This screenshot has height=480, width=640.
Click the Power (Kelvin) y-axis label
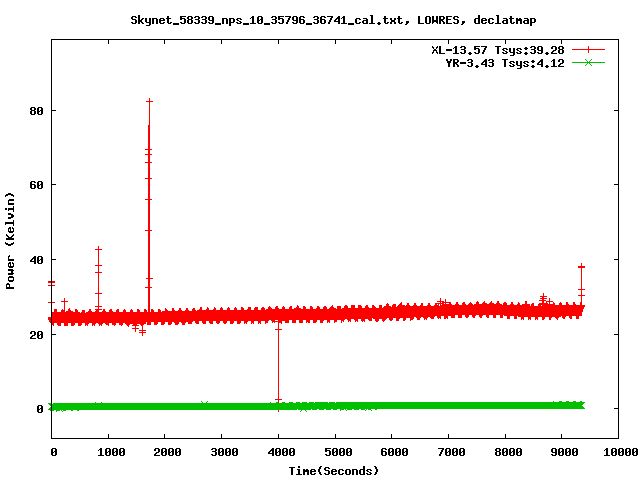pos(10,241)
